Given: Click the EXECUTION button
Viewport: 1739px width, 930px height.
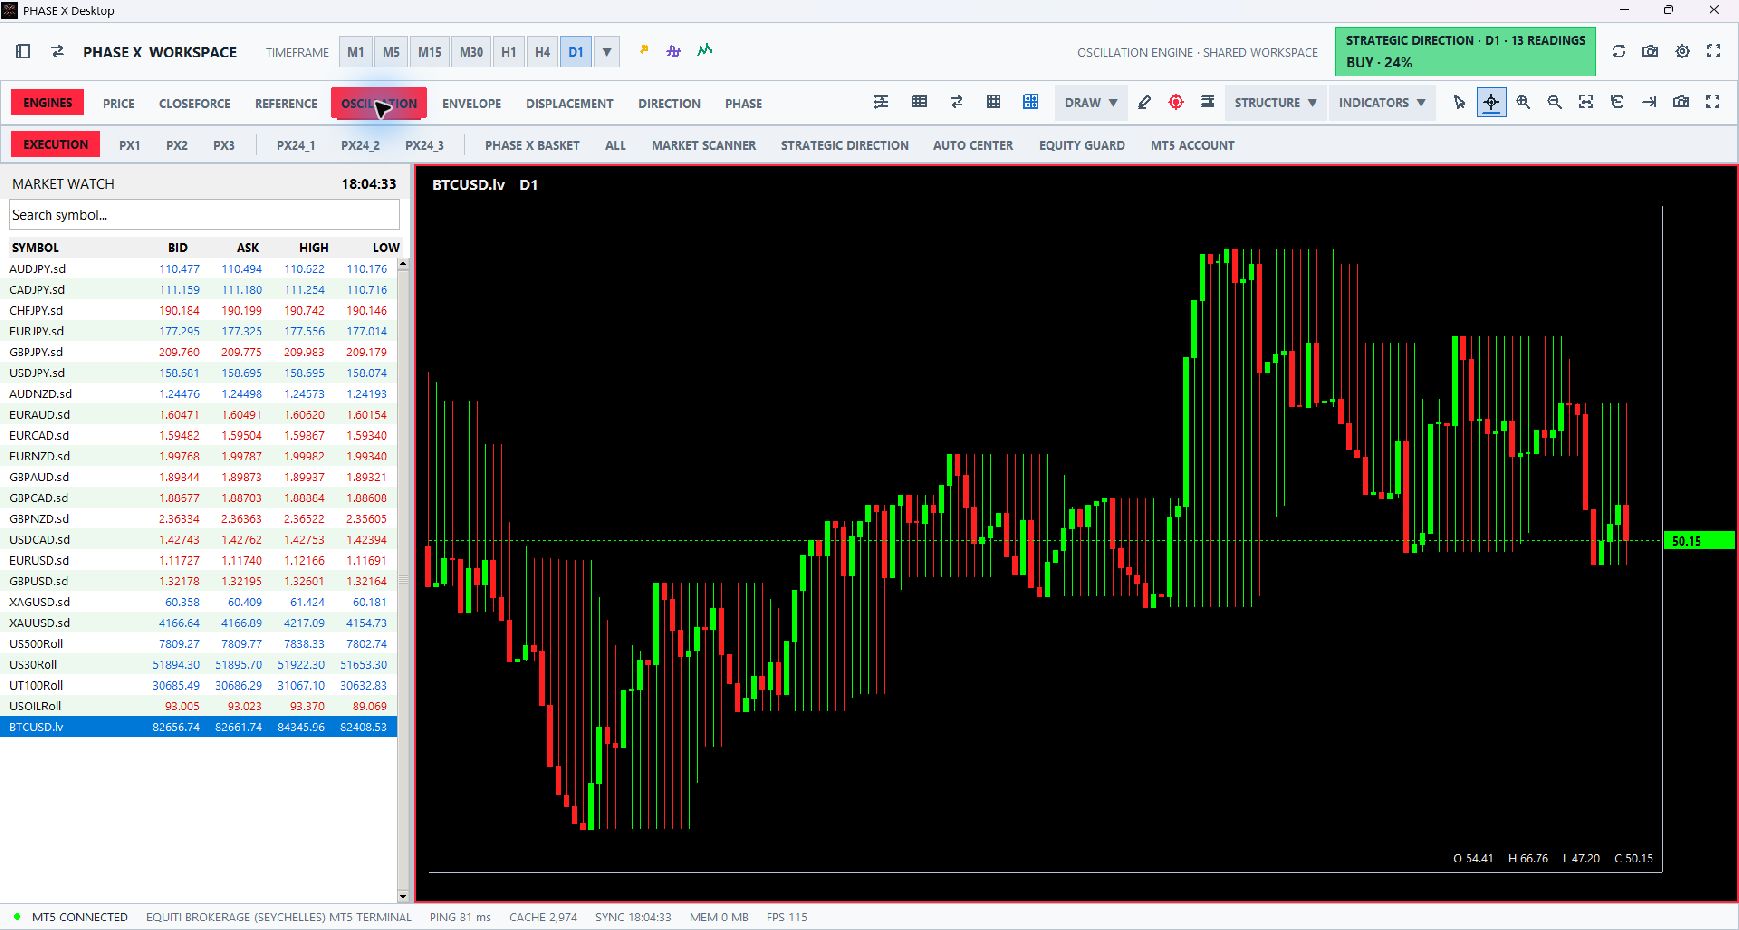Looking at the screenshot, I should pyautogui.click(x=56, y=144).
